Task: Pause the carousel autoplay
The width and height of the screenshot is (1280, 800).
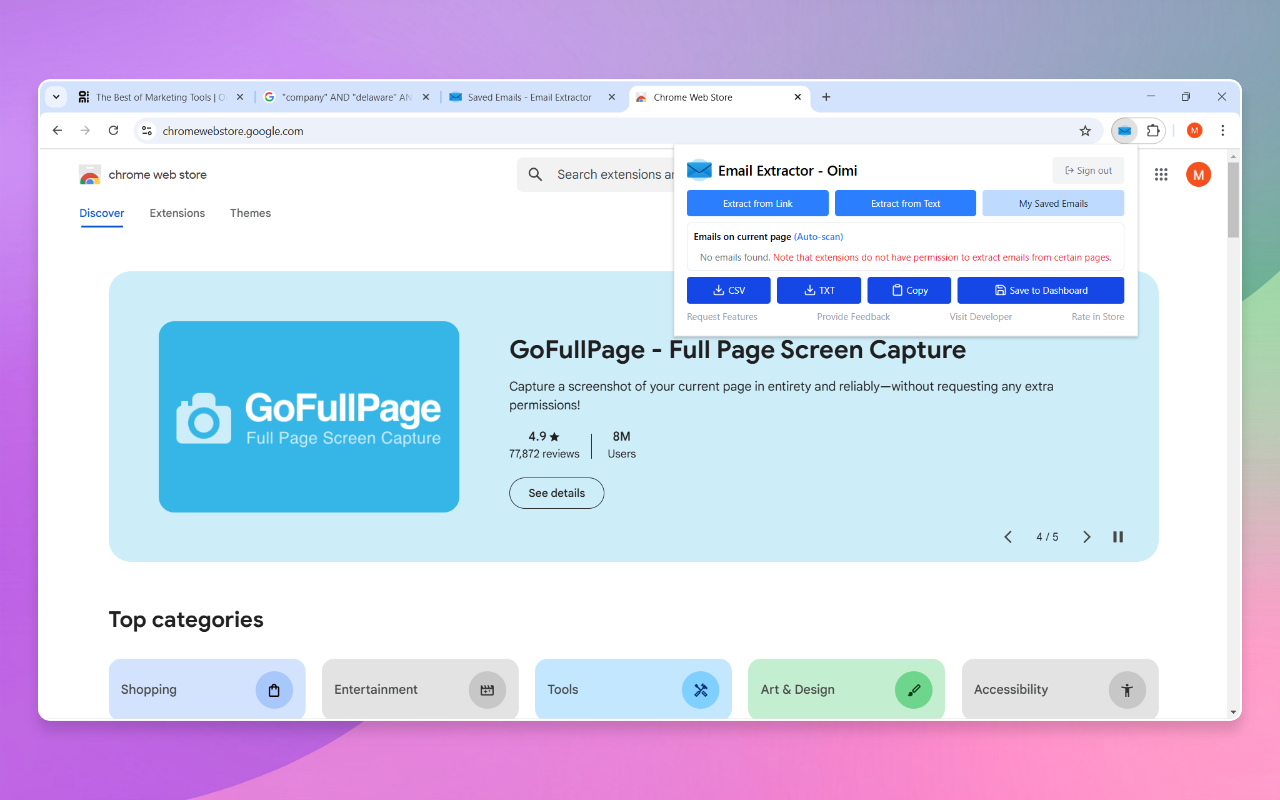Action: (x=1118, y=537)
